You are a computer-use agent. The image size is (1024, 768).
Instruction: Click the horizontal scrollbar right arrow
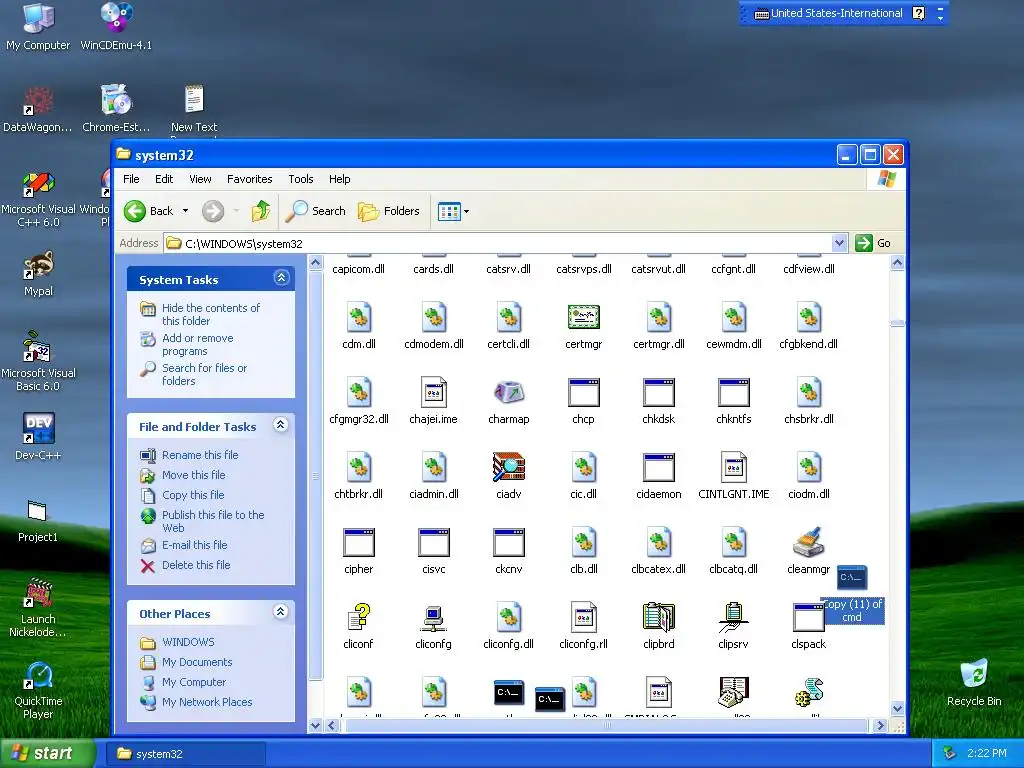click(x=880, y=726)
